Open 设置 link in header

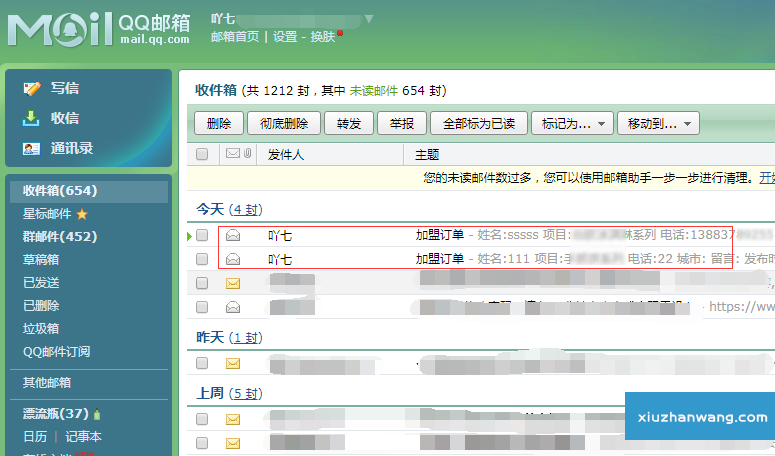tap(285, 37)
